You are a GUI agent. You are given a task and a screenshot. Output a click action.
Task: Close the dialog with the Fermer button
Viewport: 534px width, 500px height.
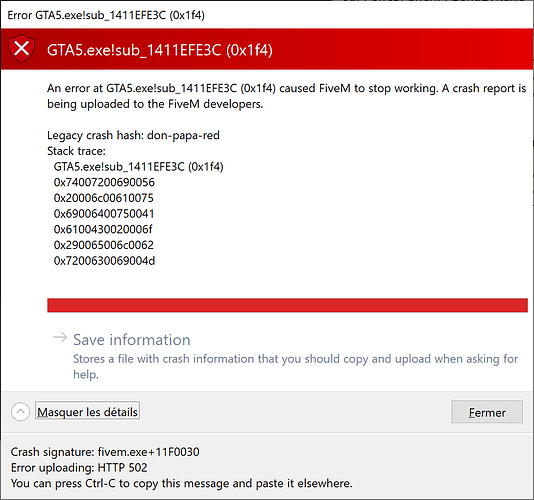tap(487, 412)
